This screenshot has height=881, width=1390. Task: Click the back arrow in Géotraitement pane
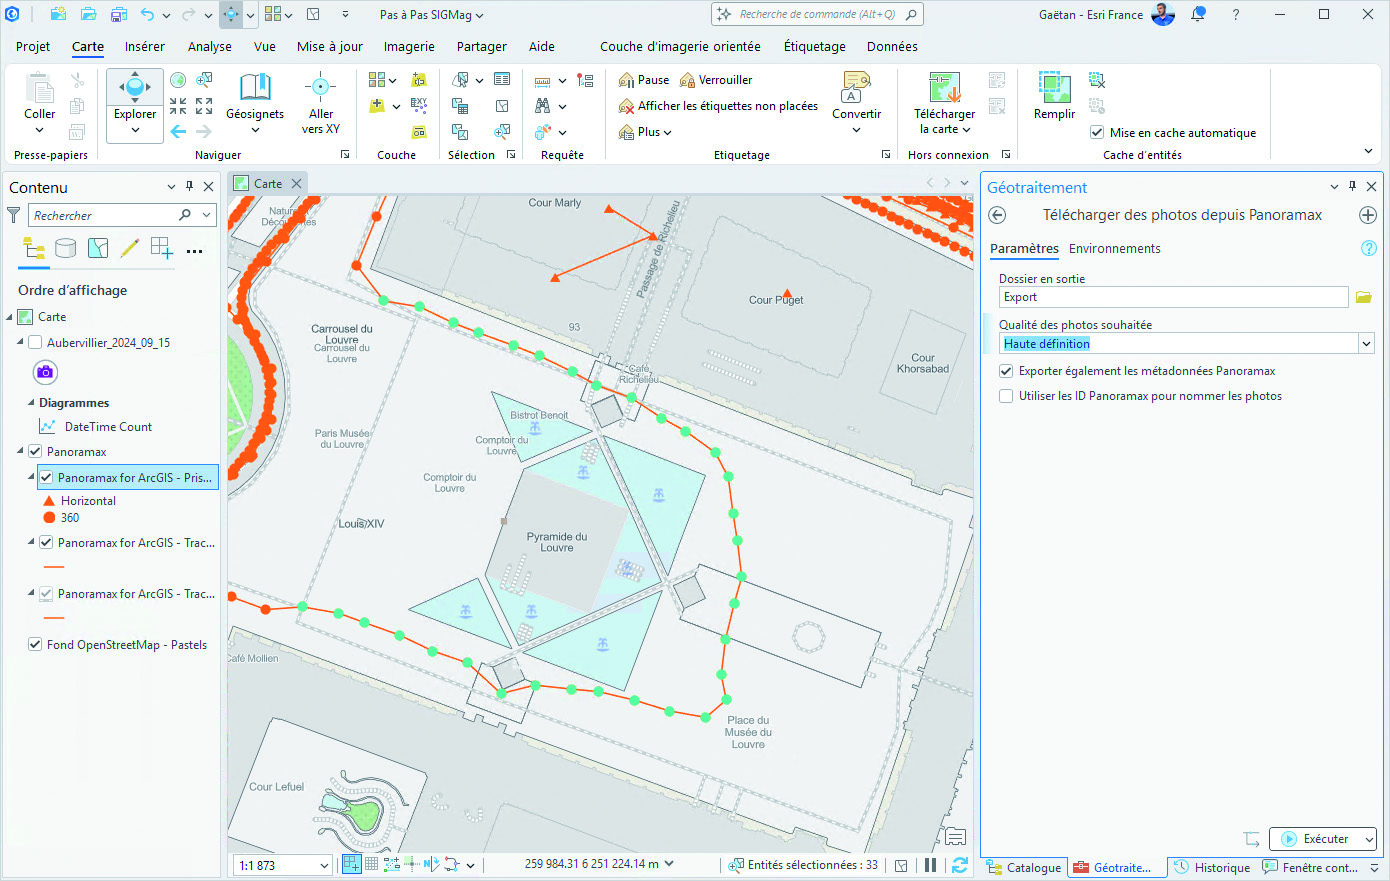(997, 215)
